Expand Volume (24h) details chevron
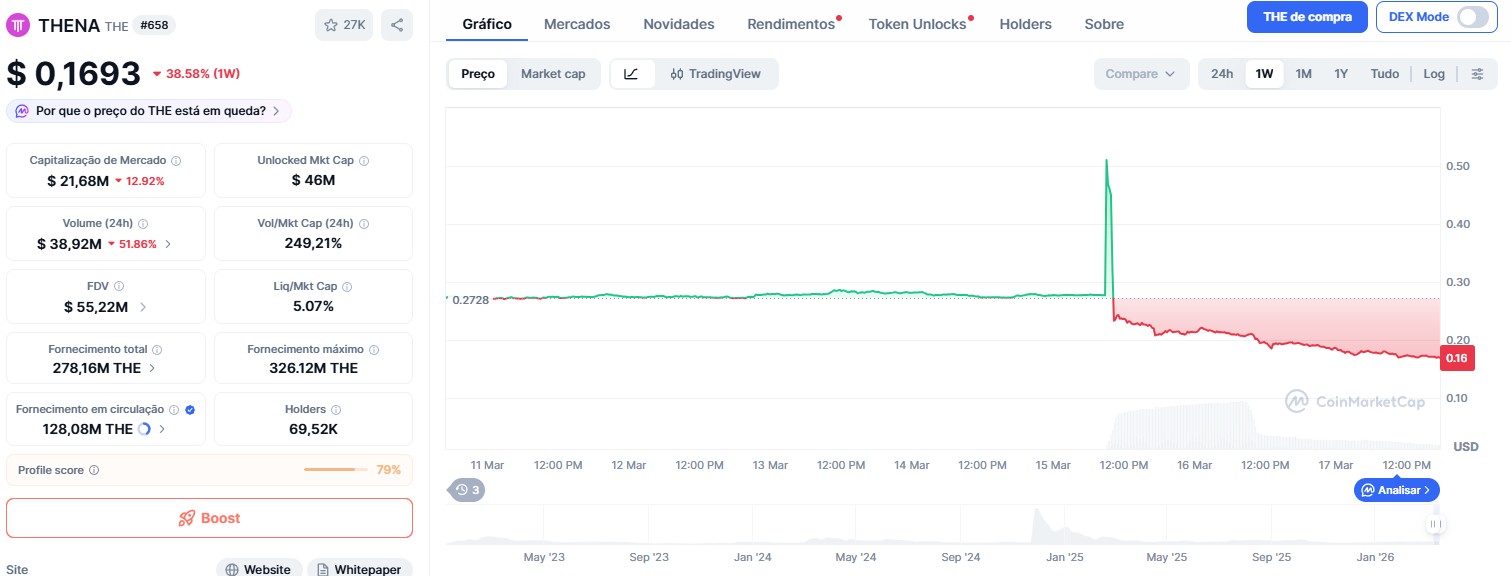 pos(168,244)
